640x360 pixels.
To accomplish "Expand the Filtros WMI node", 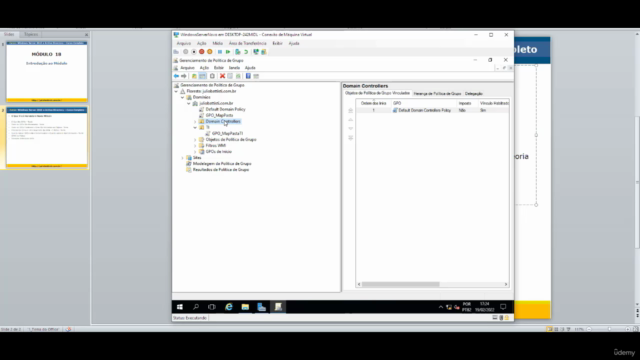I will click(x=195, y=146).
